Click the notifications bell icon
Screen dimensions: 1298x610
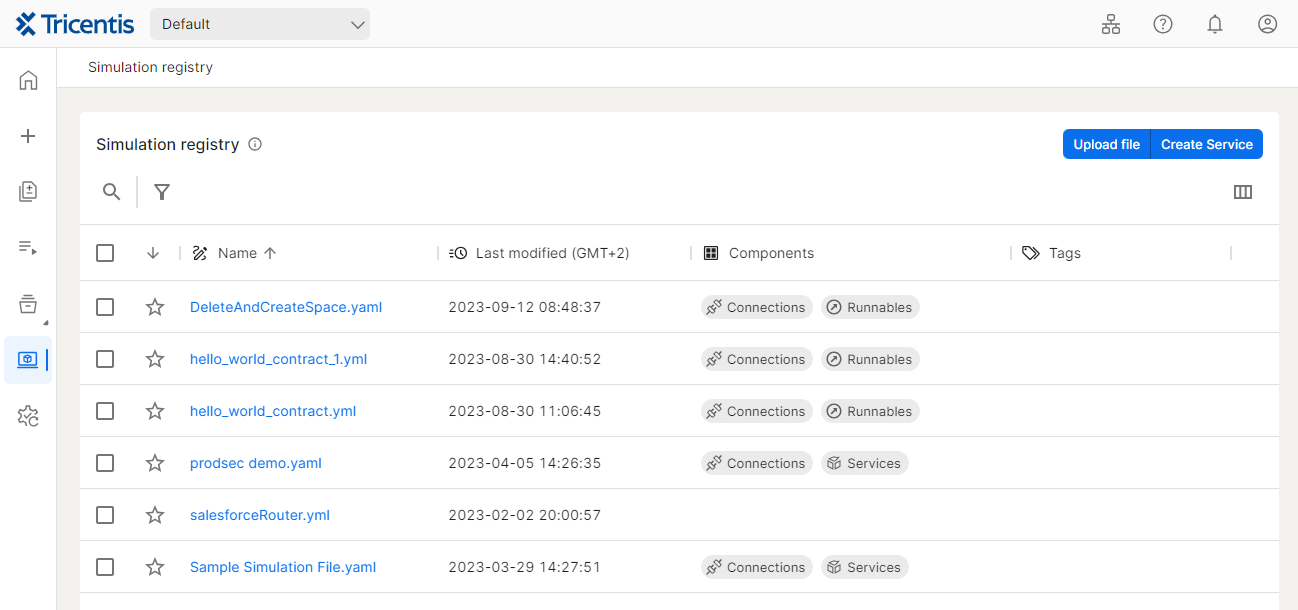click(x=1215, y=24)
